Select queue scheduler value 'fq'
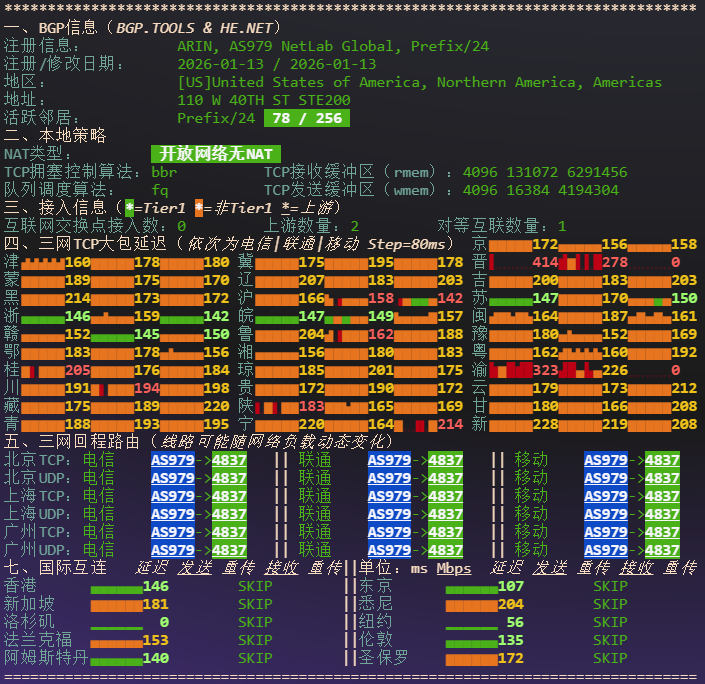Image resolution: width=705 pixels, height=684 pixels. pos(160,190)
